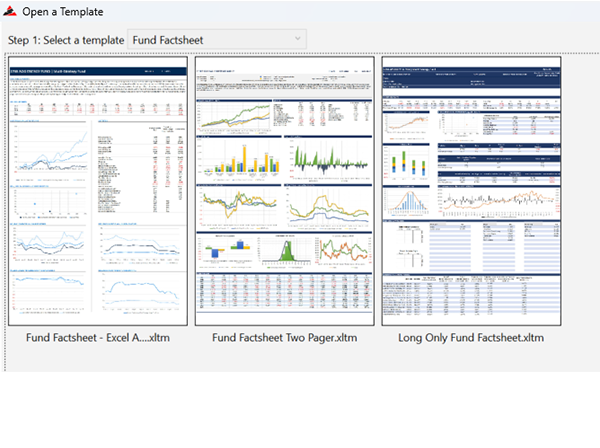Click the 'Step 1: Select a template' label
The width and height of the screenshot is (600, 448).
[67, 39]
